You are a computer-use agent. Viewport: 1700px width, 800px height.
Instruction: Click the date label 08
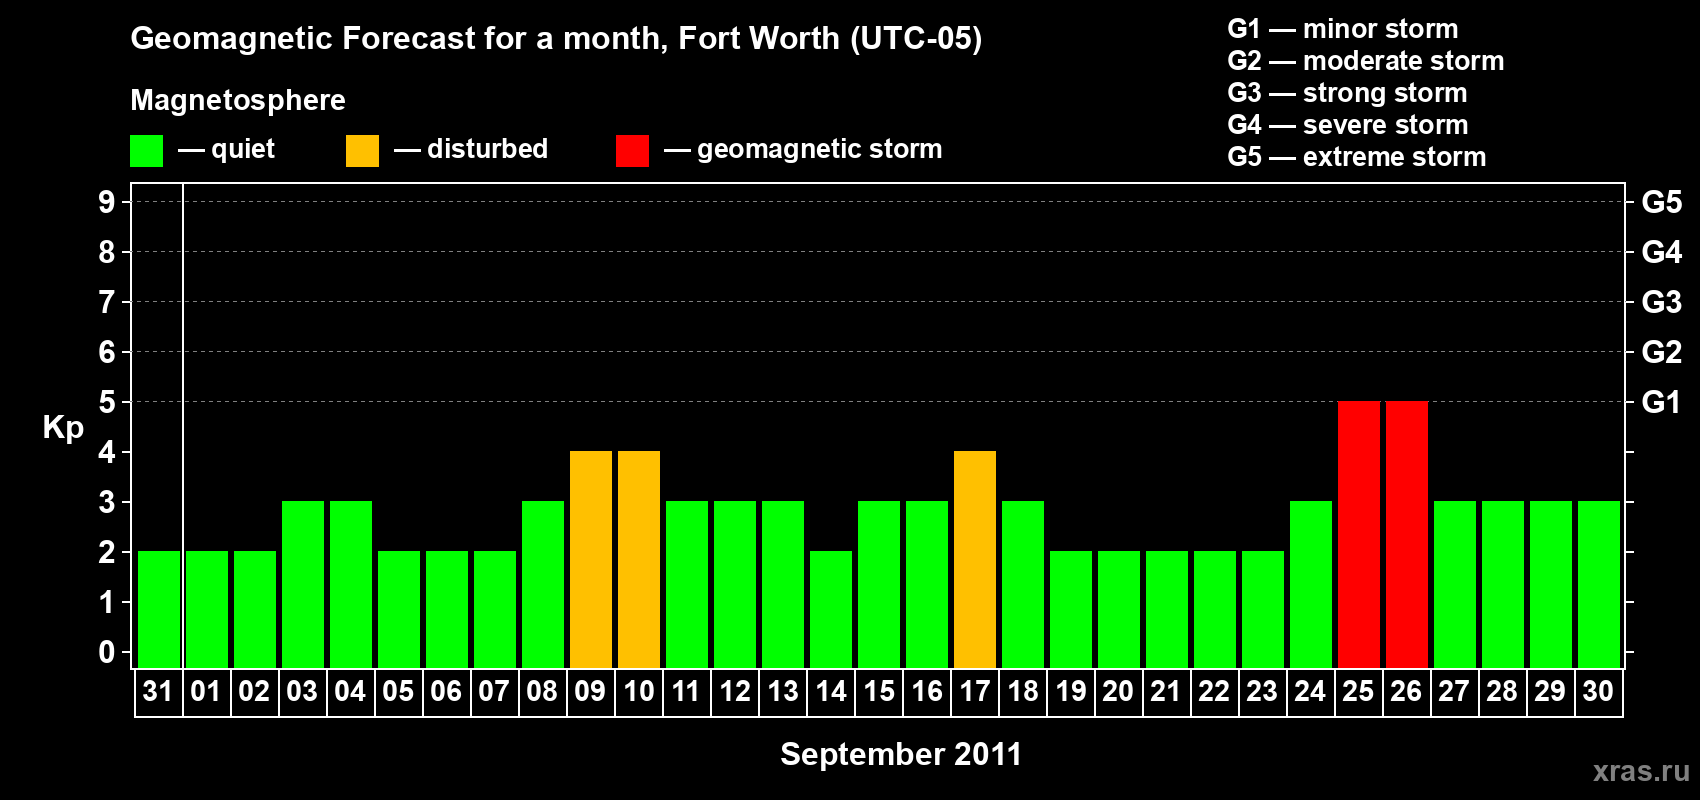pos(542,691)
